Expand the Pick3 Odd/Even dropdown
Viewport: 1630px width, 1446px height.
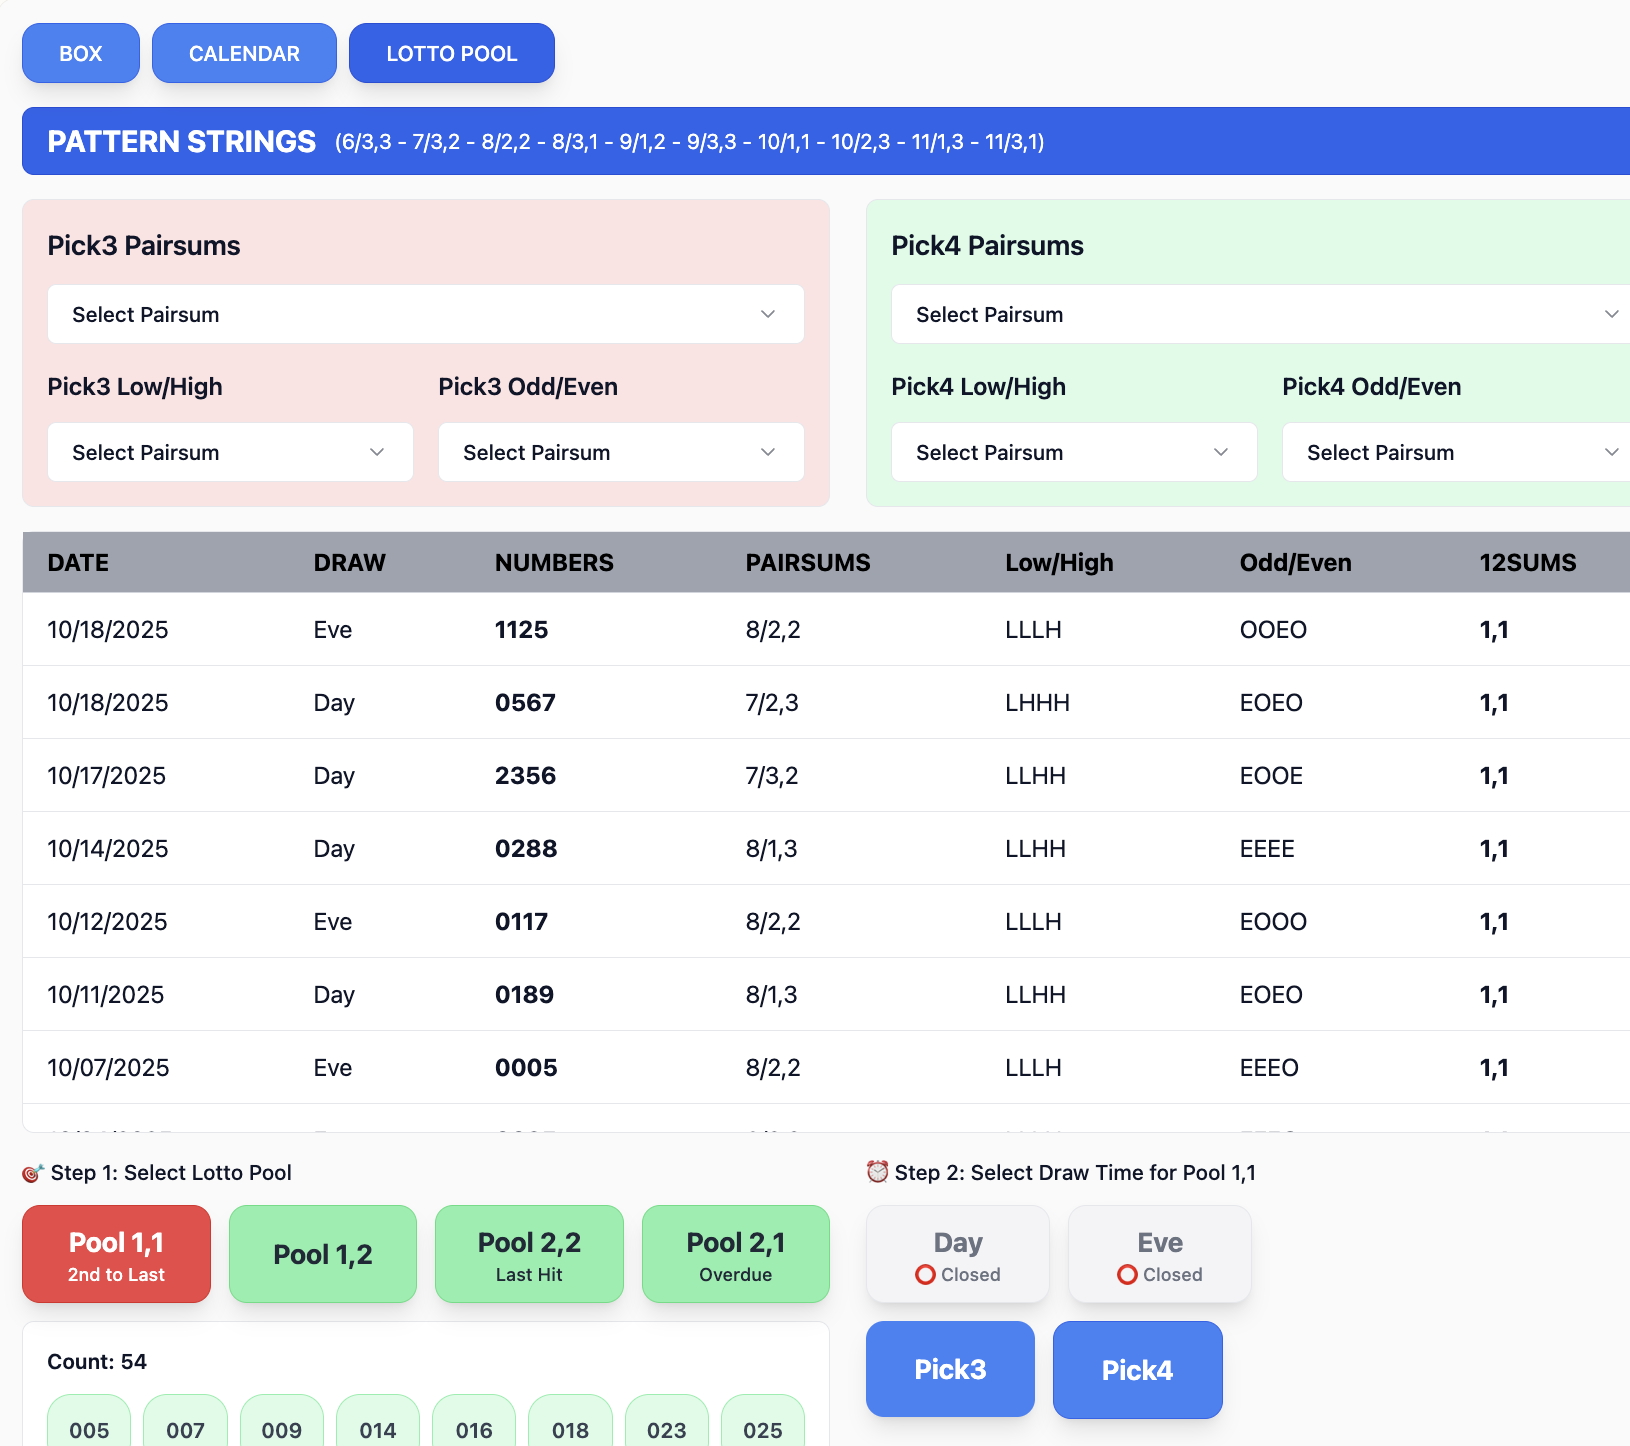coord(620,452)
